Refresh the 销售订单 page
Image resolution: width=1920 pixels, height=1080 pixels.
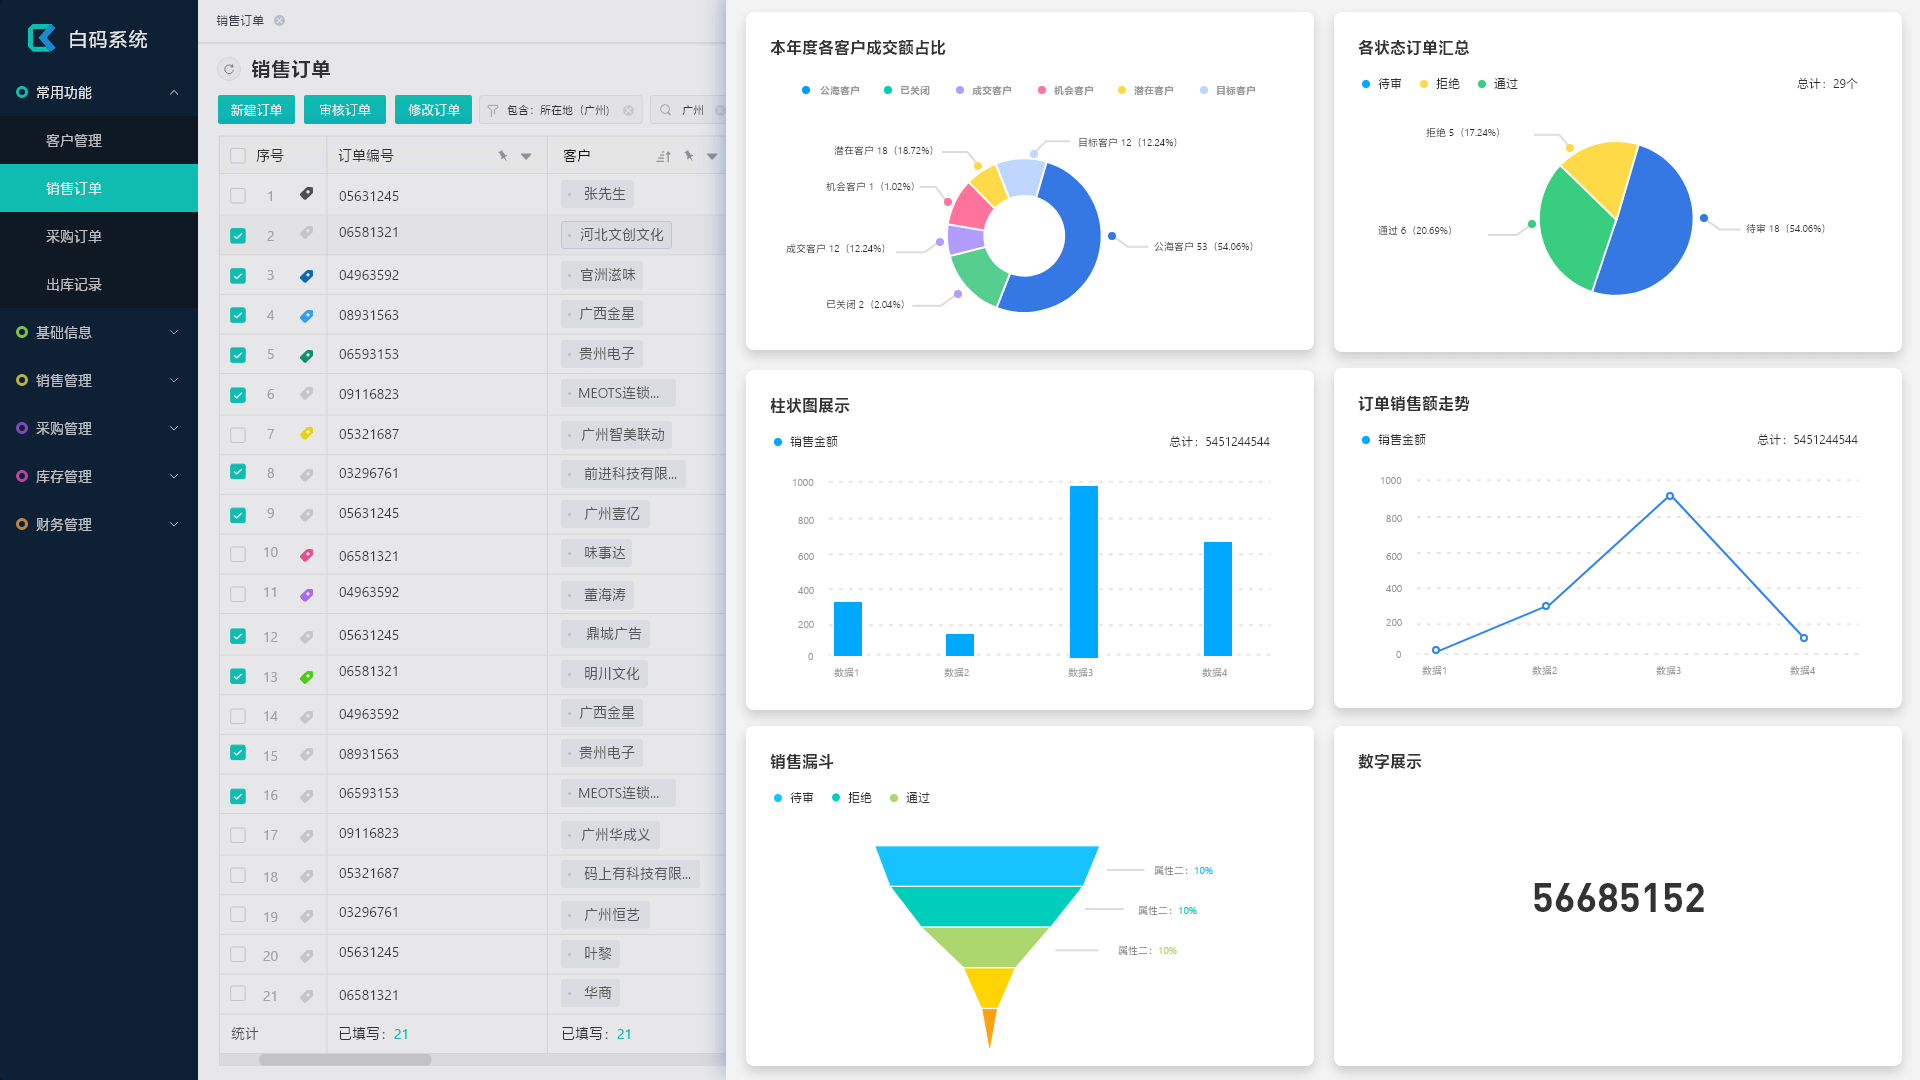pyautogui.click(x=229, y=69)
